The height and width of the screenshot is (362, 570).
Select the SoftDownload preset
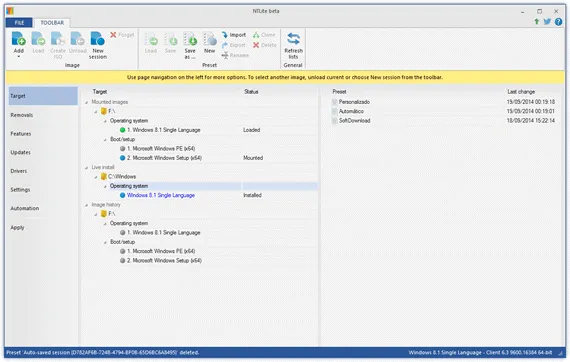(354, 121)
